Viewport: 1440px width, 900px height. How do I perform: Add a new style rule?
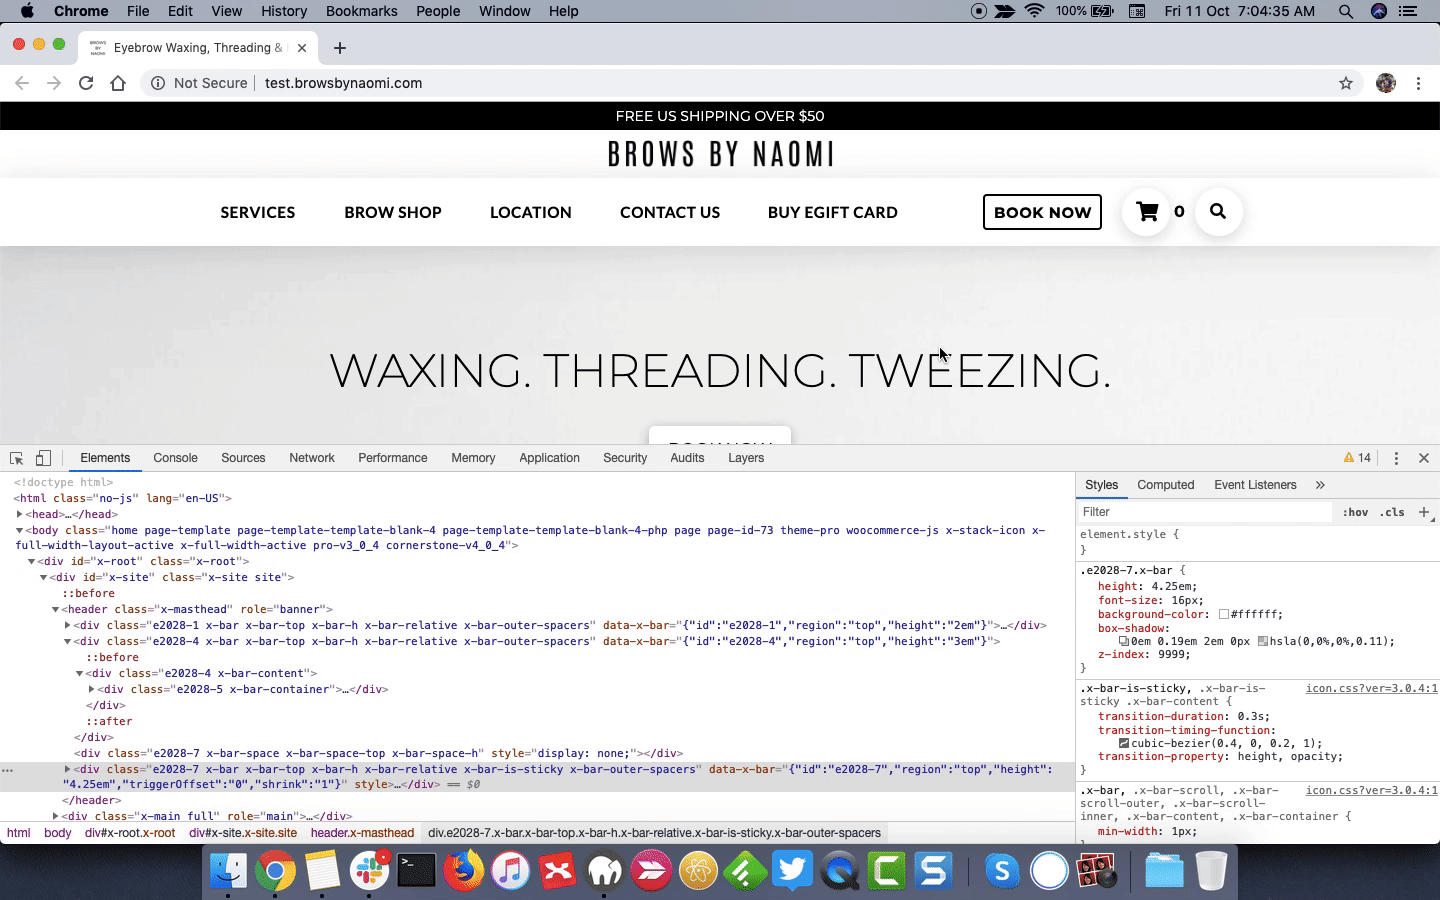1424,512
